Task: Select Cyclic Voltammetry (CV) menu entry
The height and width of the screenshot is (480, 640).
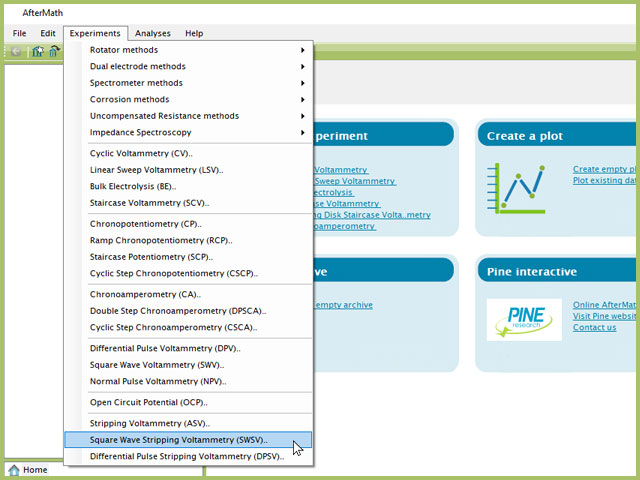Action: 189,153
